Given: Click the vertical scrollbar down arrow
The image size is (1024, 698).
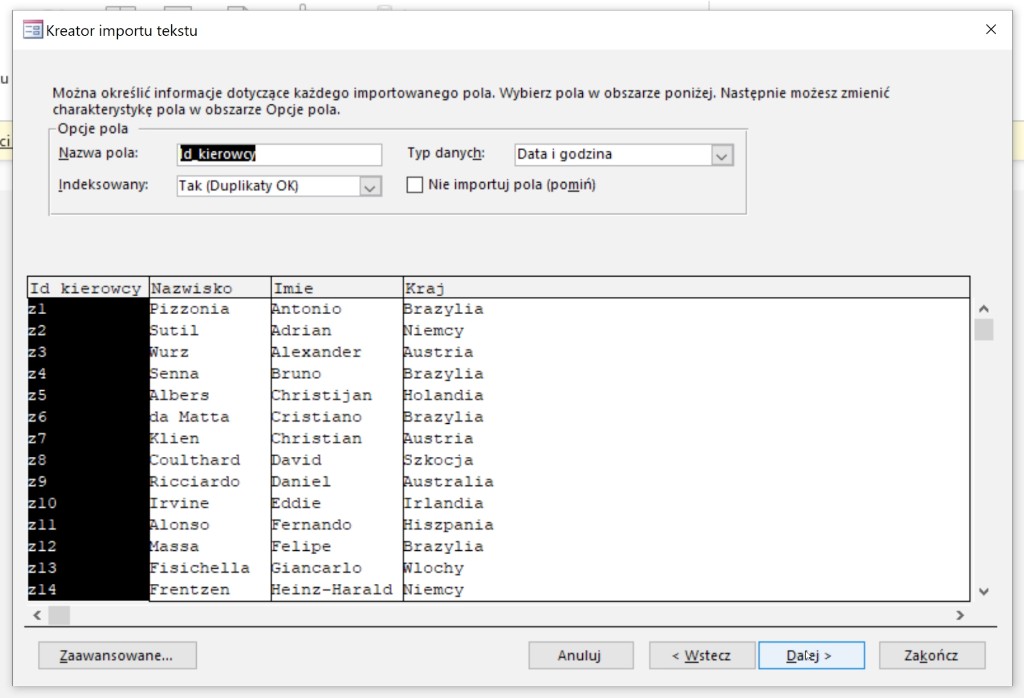Looking at the screenshot, I should (x=983, y=591).
